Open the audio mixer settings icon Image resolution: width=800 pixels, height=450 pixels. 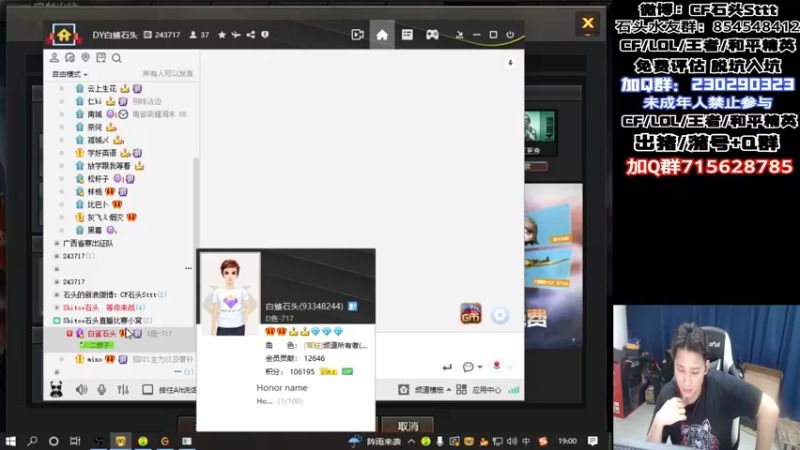click(123, 390)
